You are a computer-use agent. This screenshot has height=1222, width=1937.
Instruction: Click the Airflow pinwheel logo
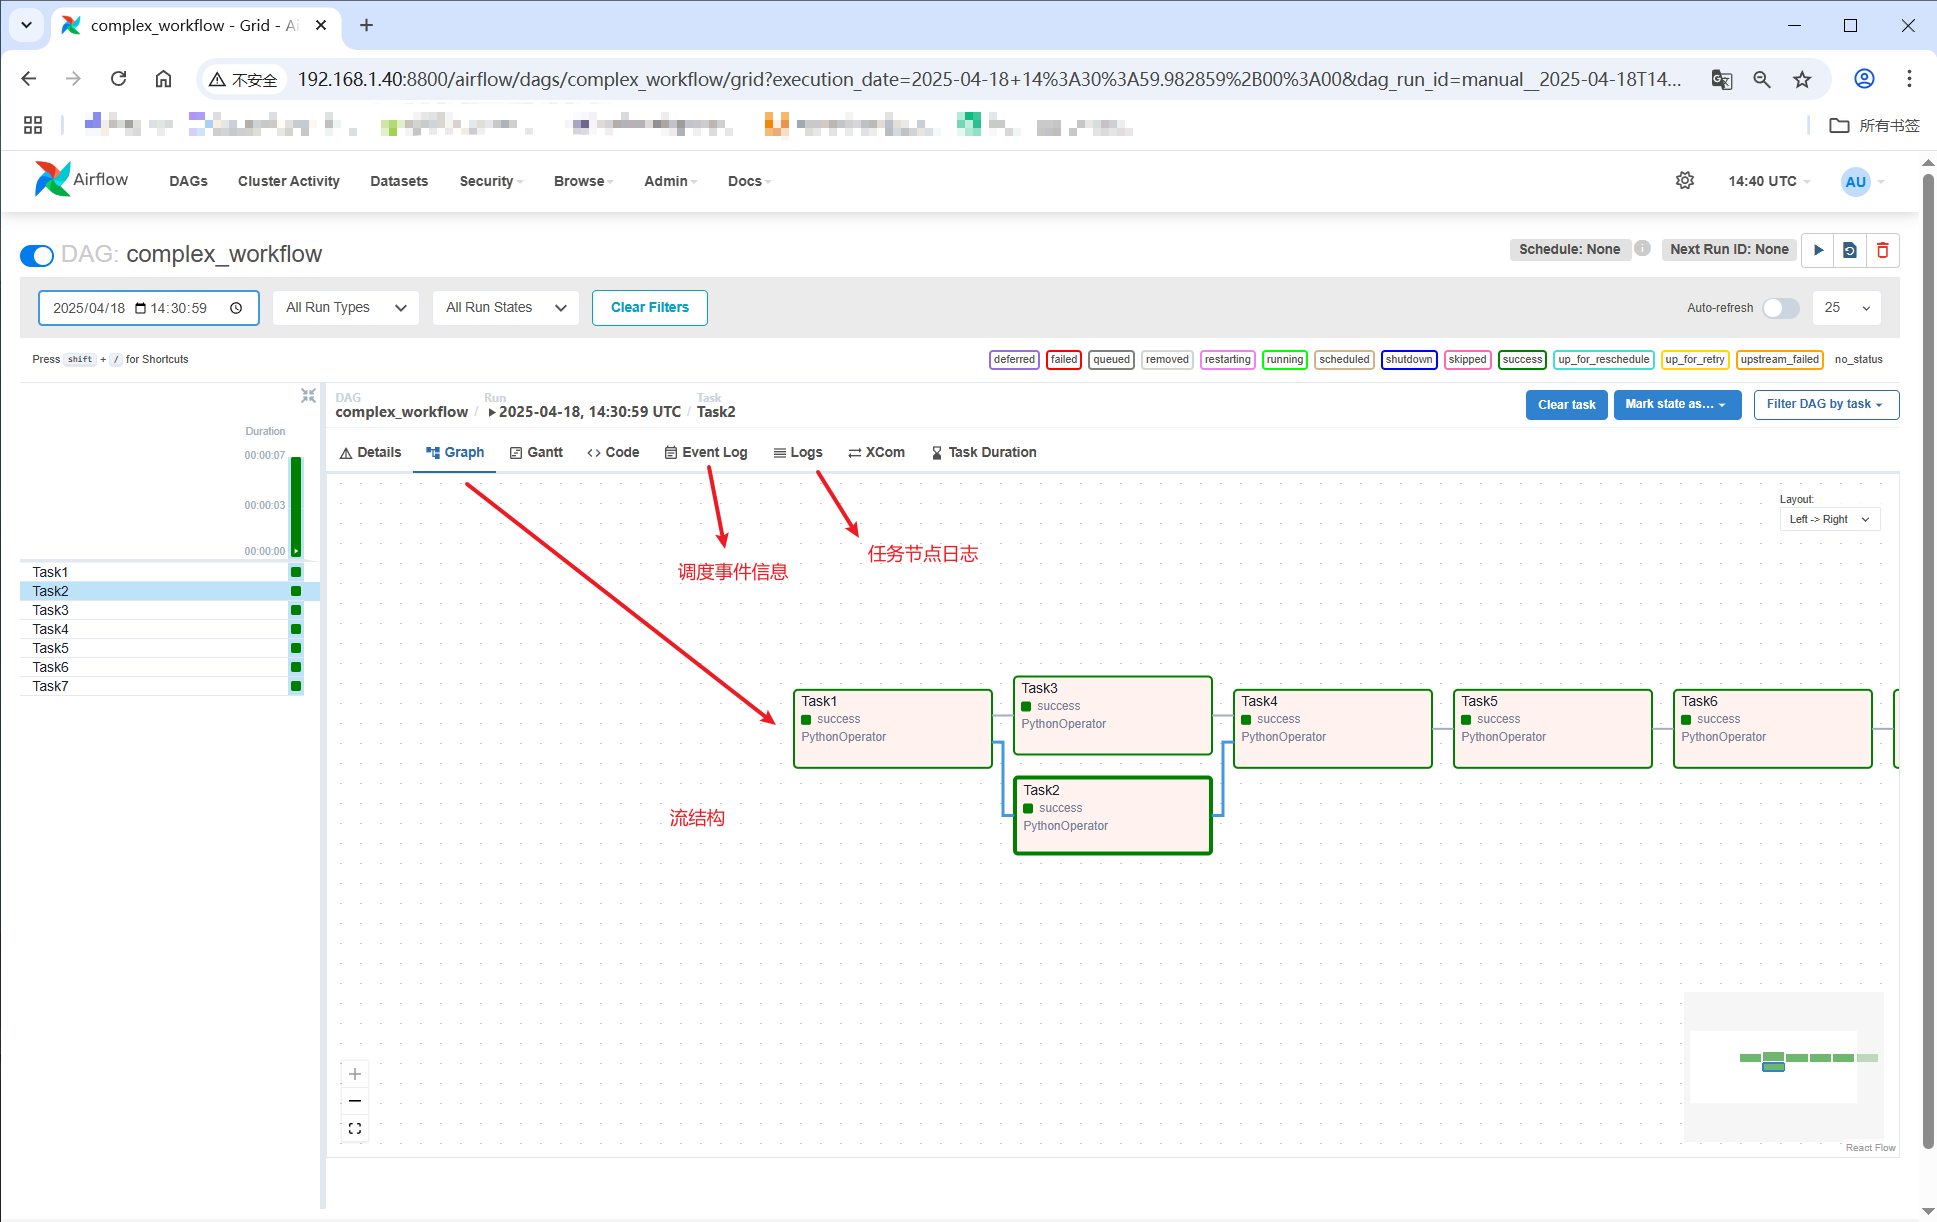52,179
